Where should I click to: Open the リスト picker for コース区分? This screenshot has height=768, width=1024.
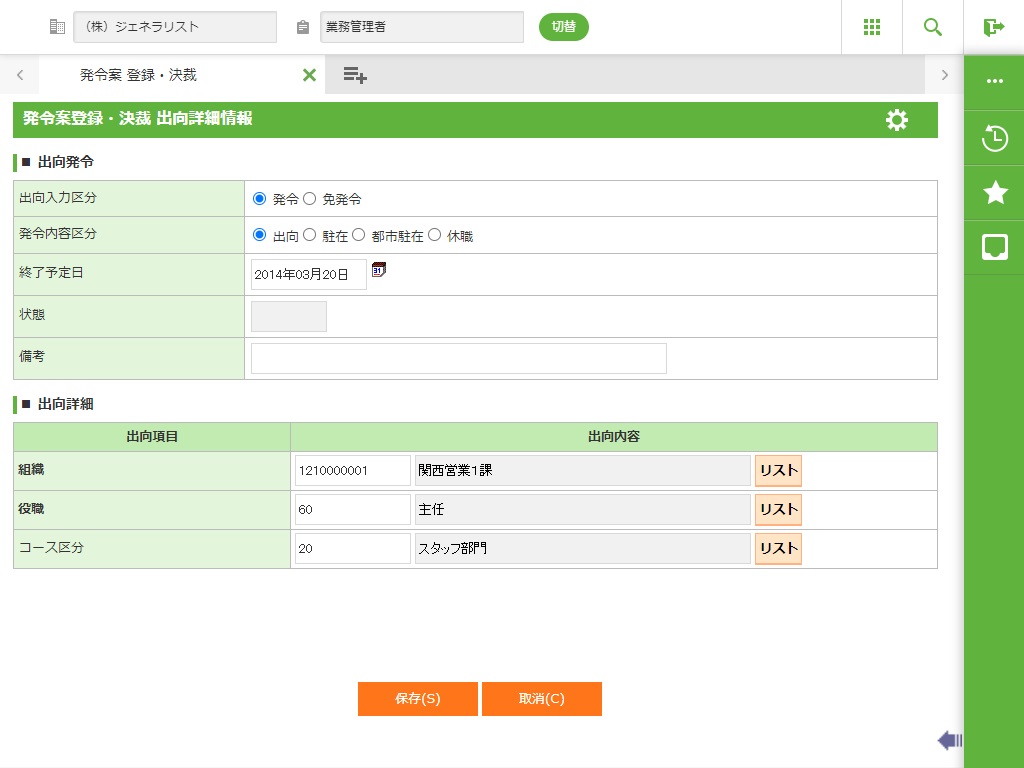pos(778,549)
